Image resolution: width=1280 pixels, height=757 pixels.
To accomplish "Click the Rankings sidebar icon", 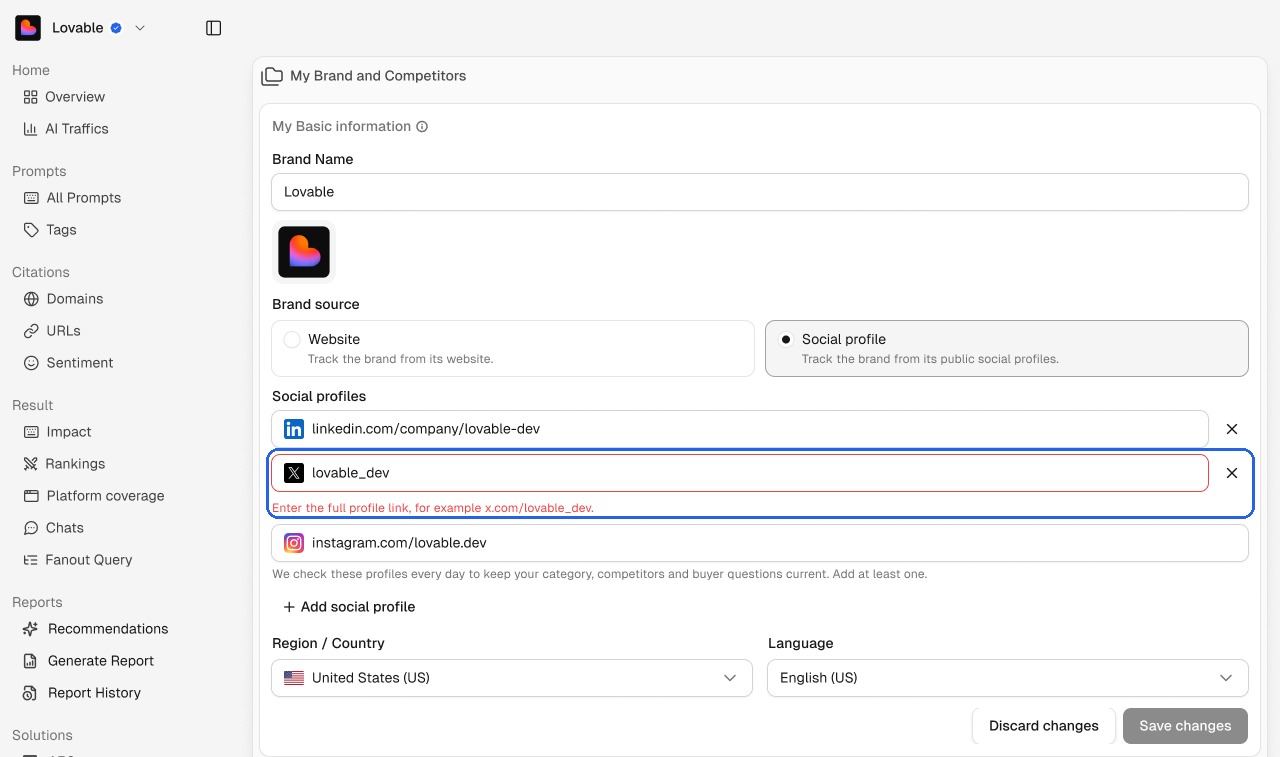I will pyautogui.click(x=30, y=464).
